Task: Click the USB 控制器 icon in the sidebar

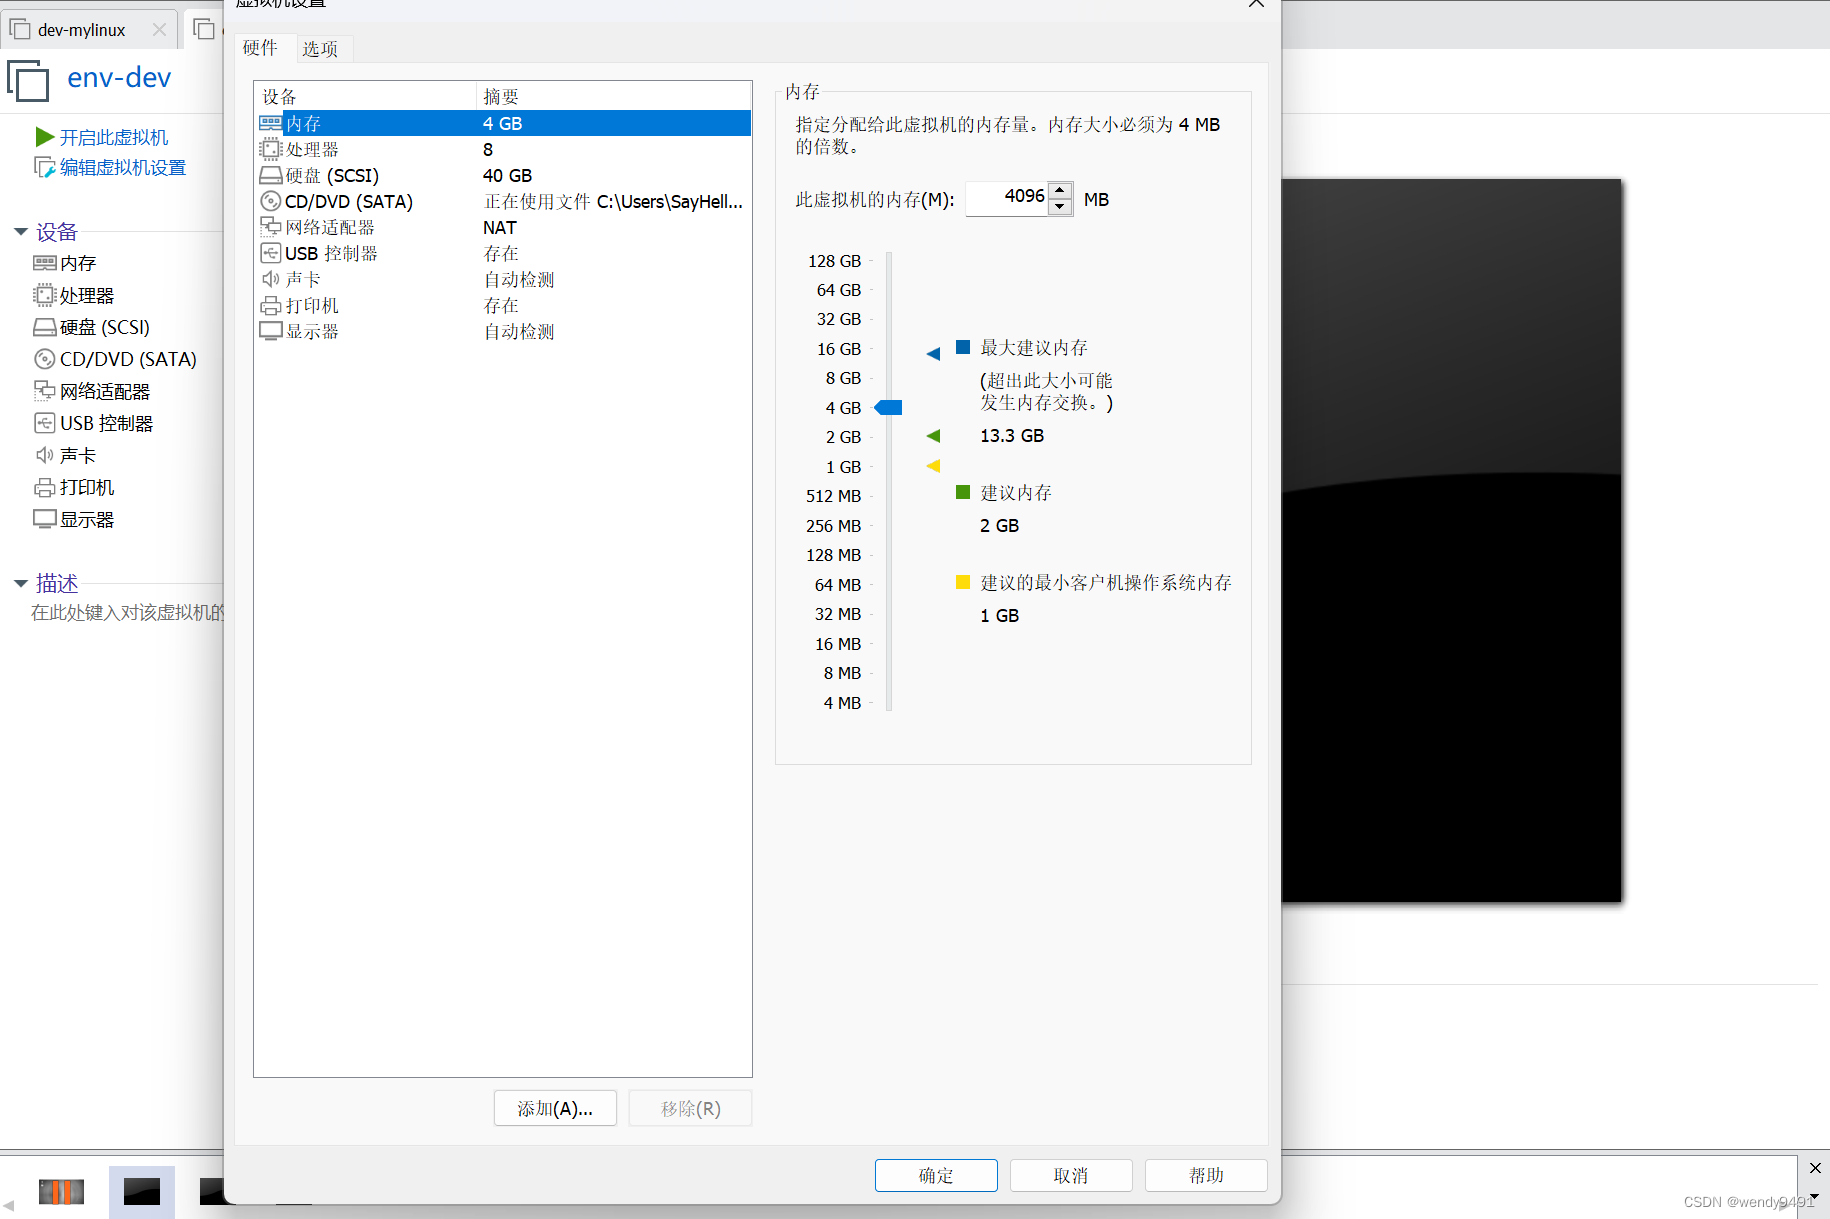Action: [x=44, y=423]
